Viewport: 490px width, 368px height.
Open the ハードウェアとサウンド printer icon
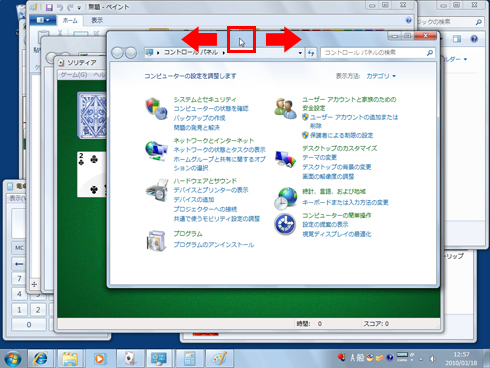pos(157,190)
